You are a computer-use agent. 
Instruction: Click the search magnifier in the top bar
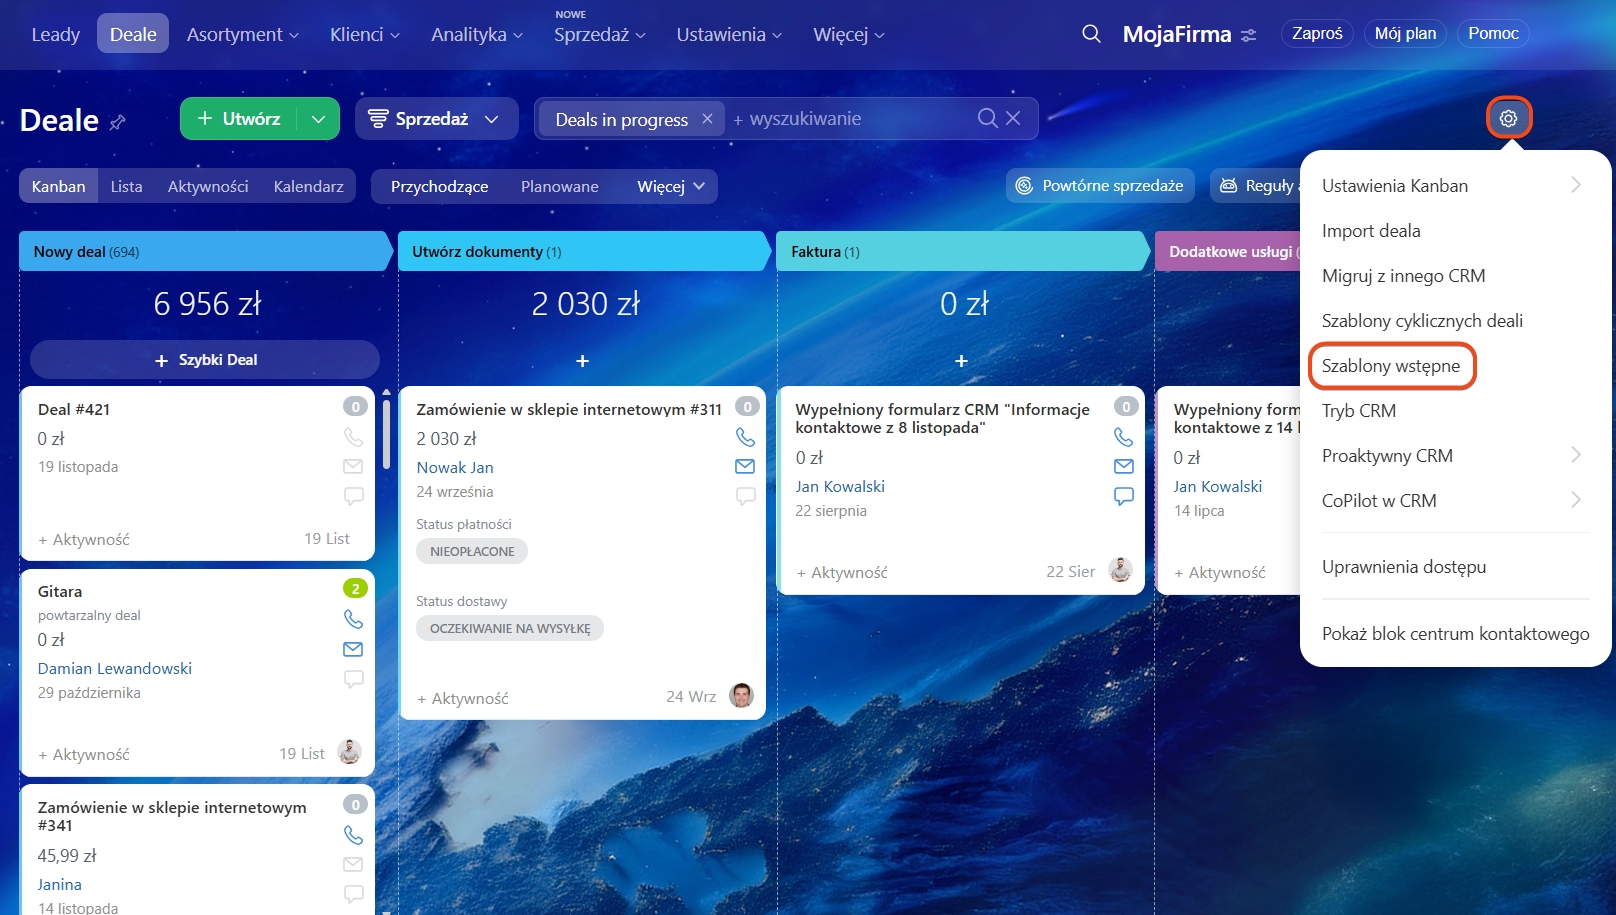[1091, 34]
